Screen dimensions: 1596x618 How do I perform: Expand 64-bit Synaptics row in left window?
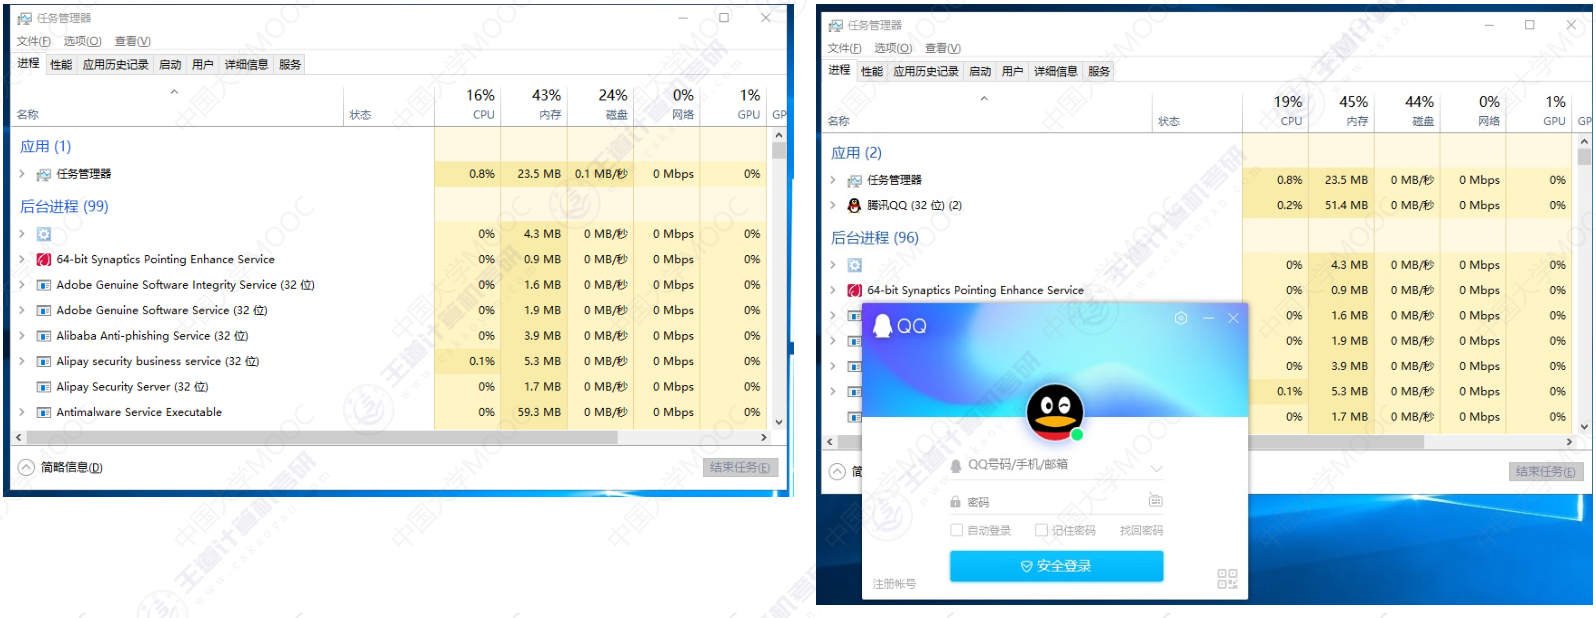click(x=22, y=259)
